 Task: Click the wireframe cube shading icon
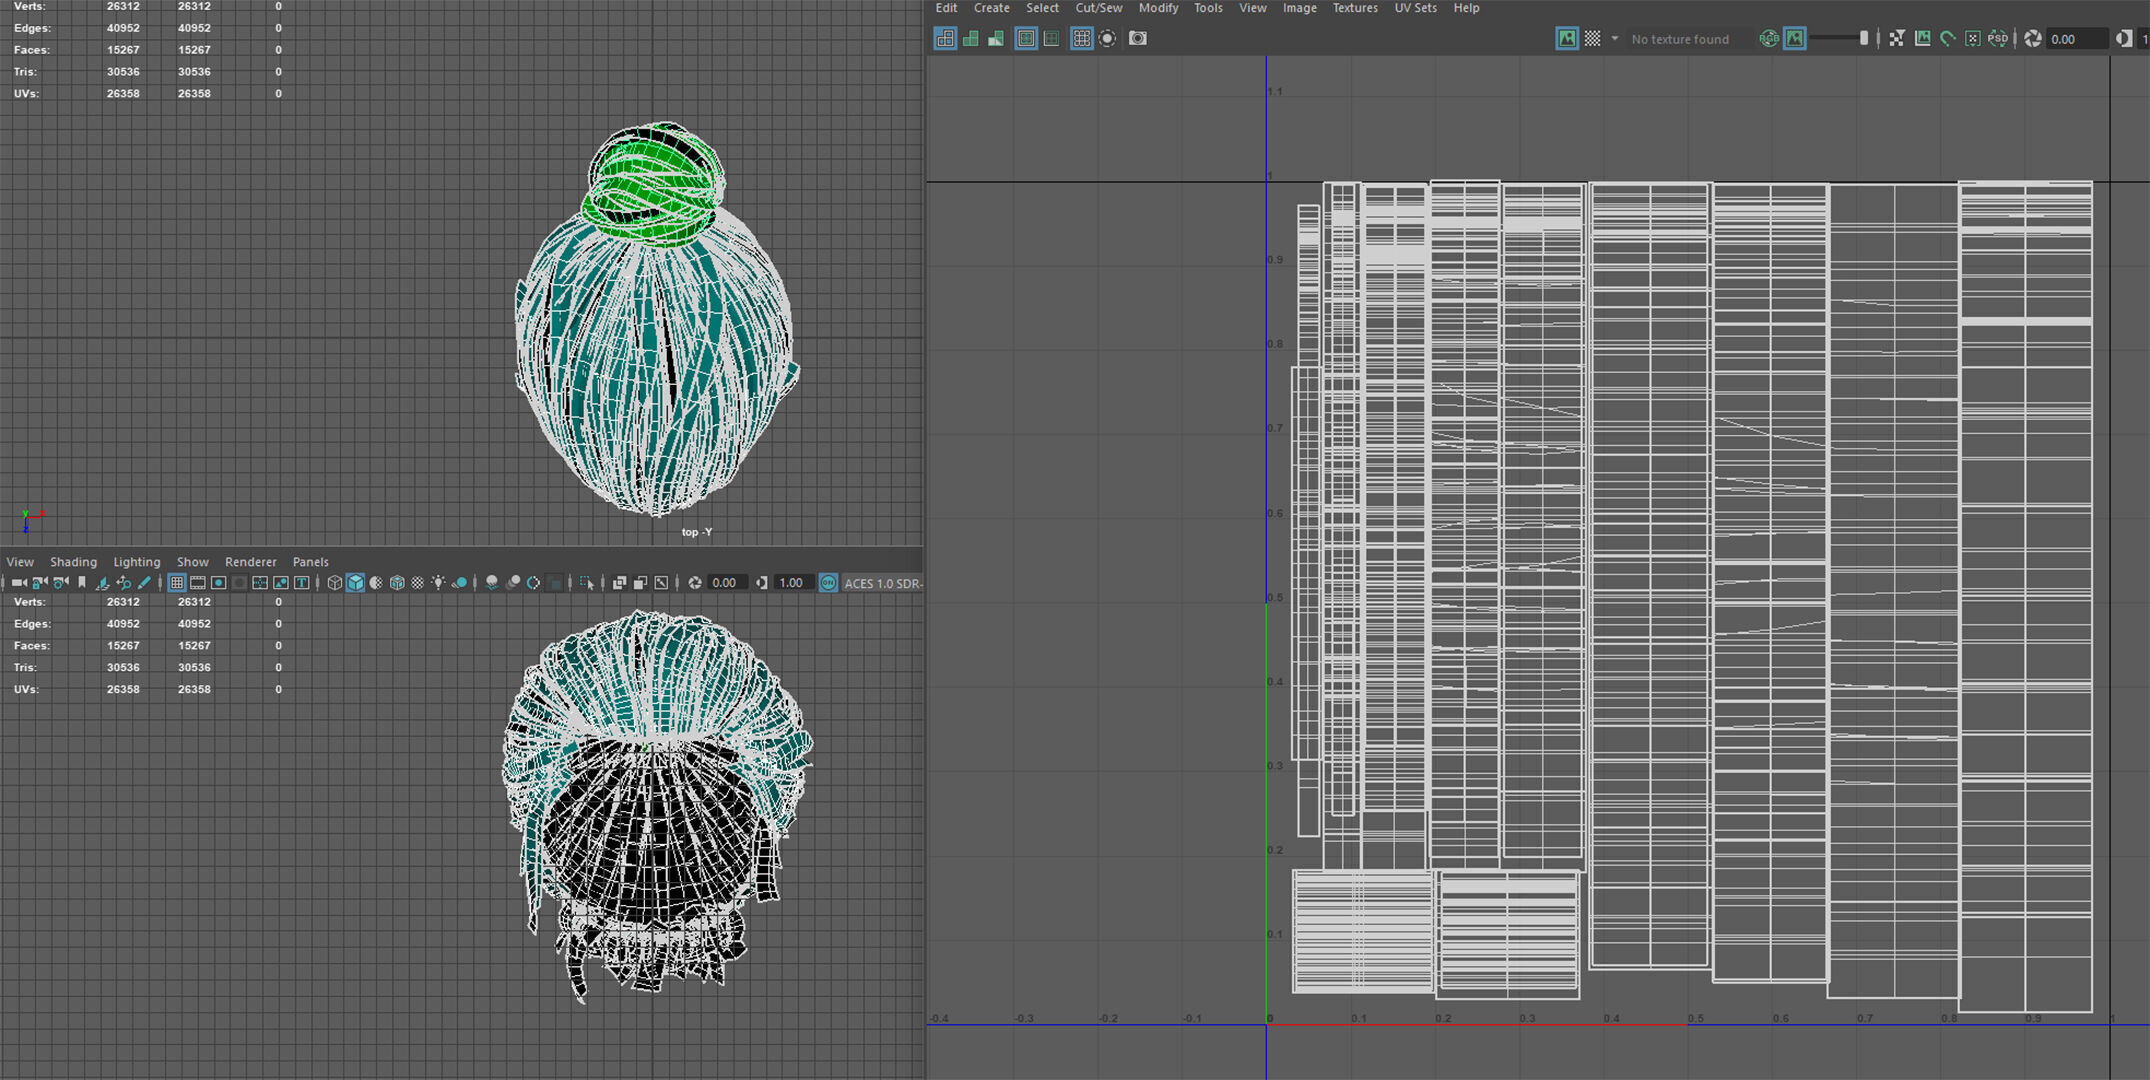[334, 583]
